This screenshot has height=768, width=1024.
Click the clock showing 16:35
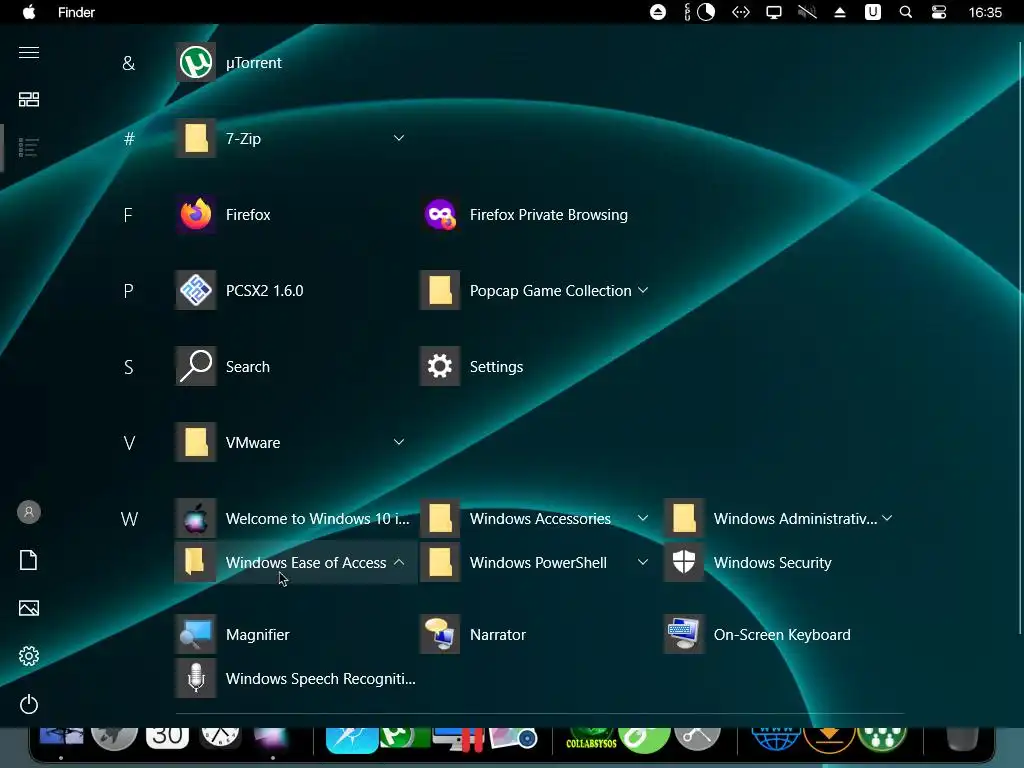coord(985,12)
